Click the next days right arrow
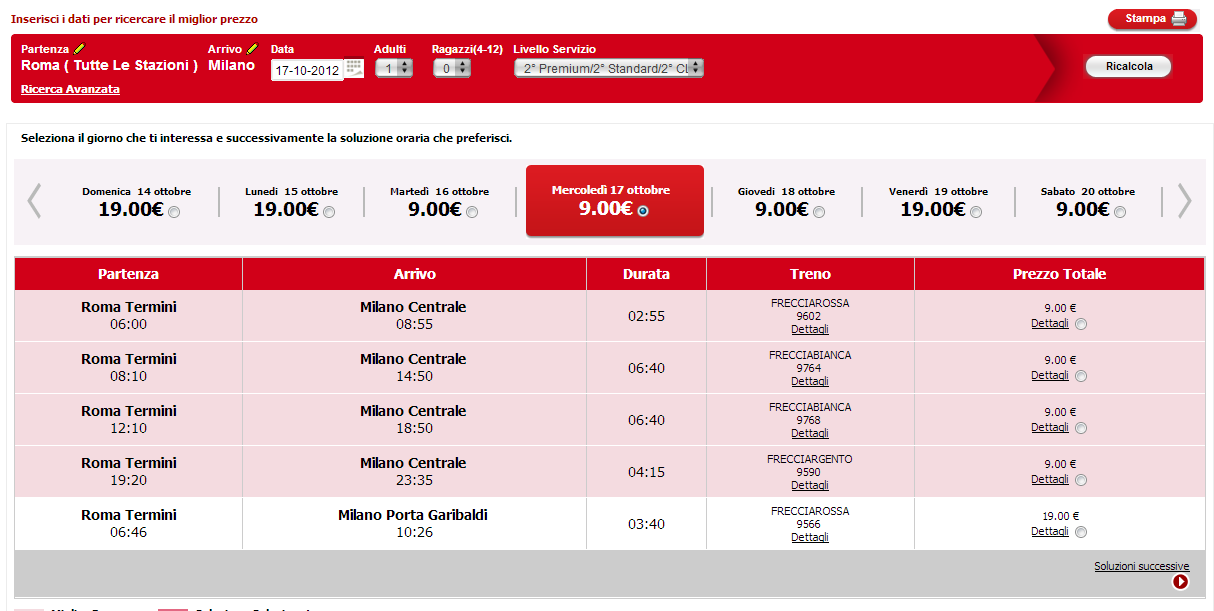The width and height of the screenshot is (1214, 611). tap(1184, 201)
